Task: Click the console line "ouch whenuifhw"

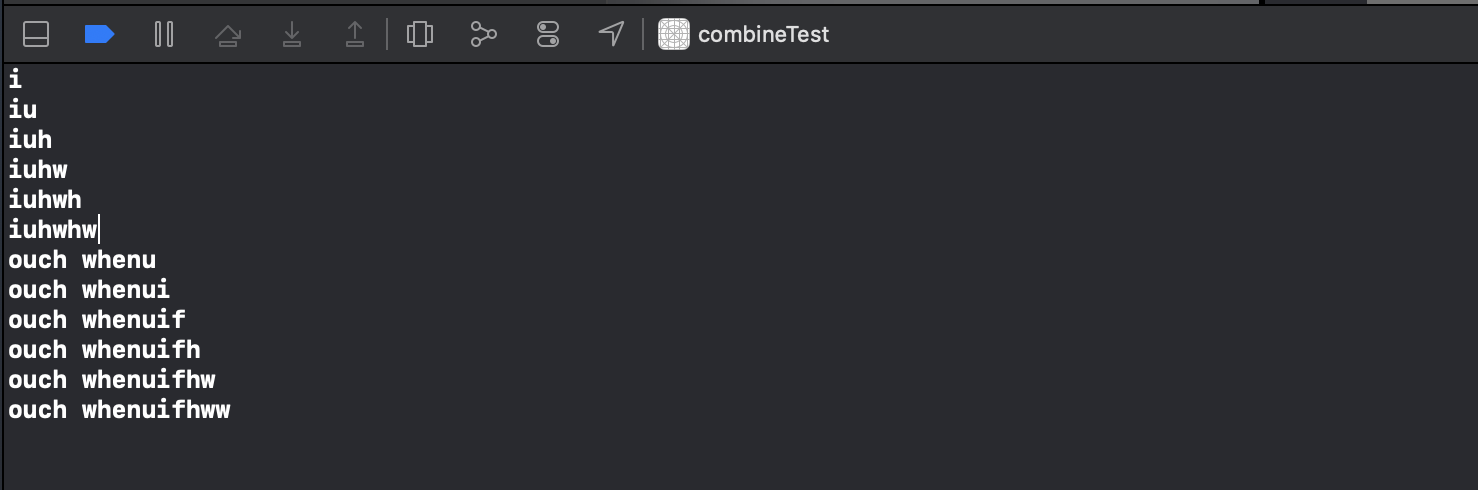Action: (112, 380)
